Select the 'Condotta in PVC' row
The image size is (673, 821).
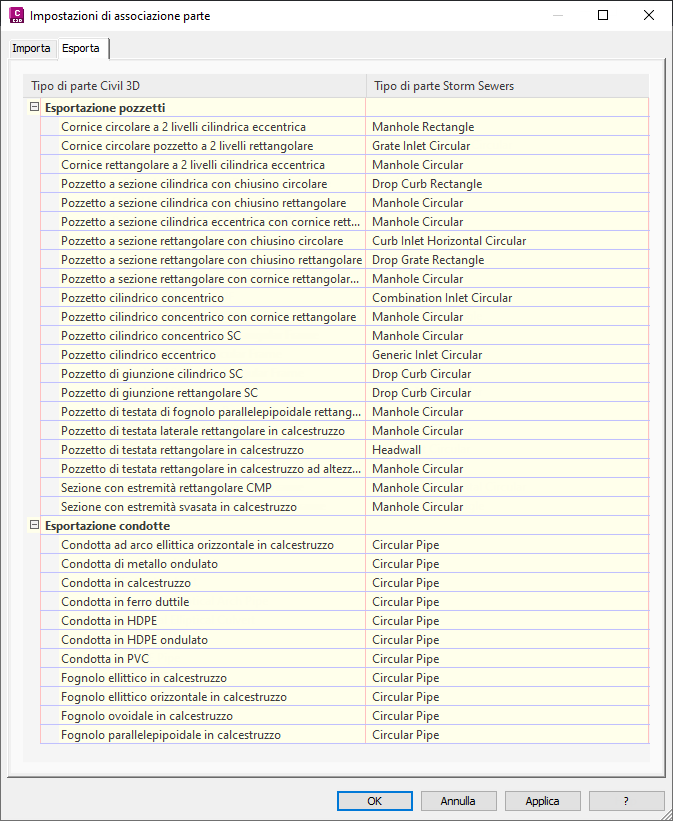[x=203, y=659]
